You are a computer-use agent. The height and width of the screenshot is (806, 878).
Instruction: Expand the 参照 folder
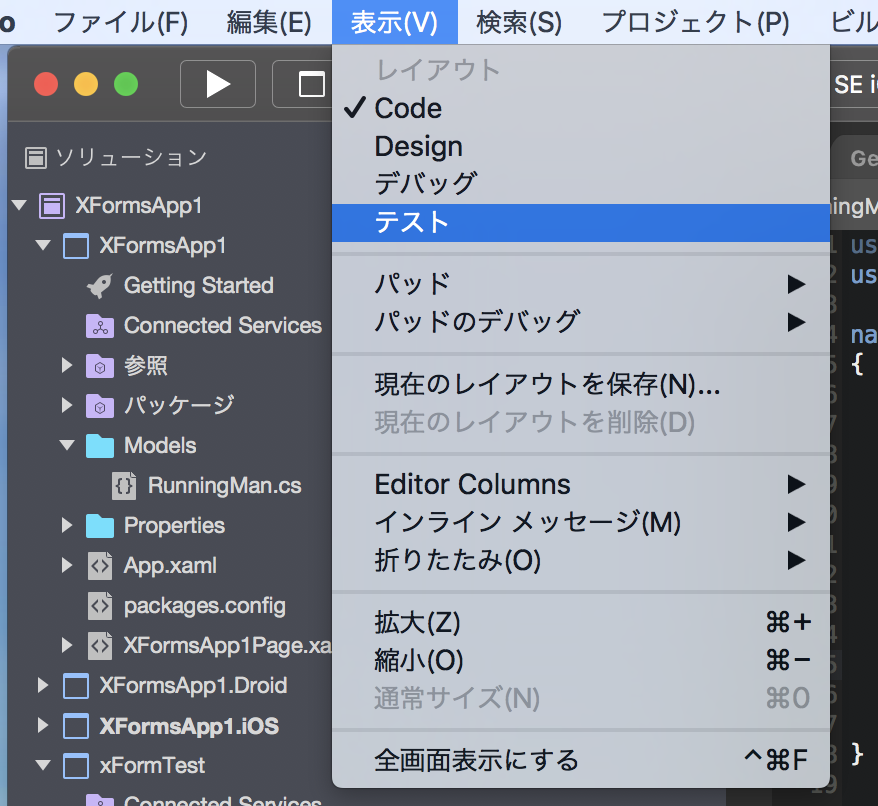[67, 366]
